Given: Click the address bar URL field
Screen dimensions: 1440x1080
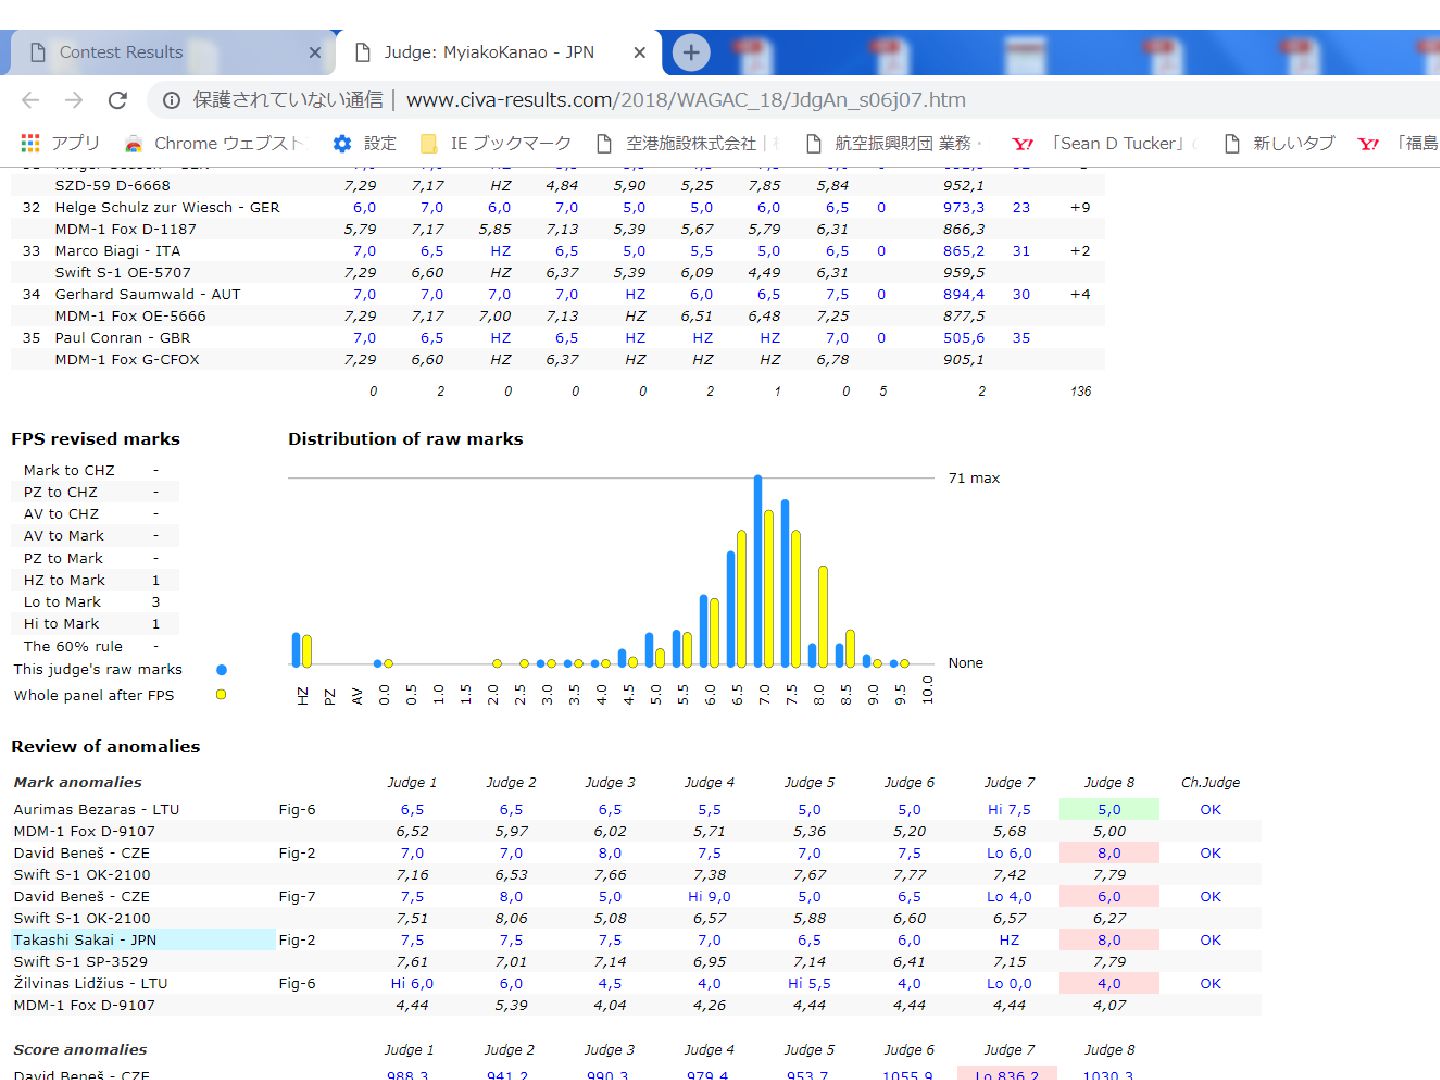Looking at the screenshot, I should pyautogui.click(x=686, y=100).
